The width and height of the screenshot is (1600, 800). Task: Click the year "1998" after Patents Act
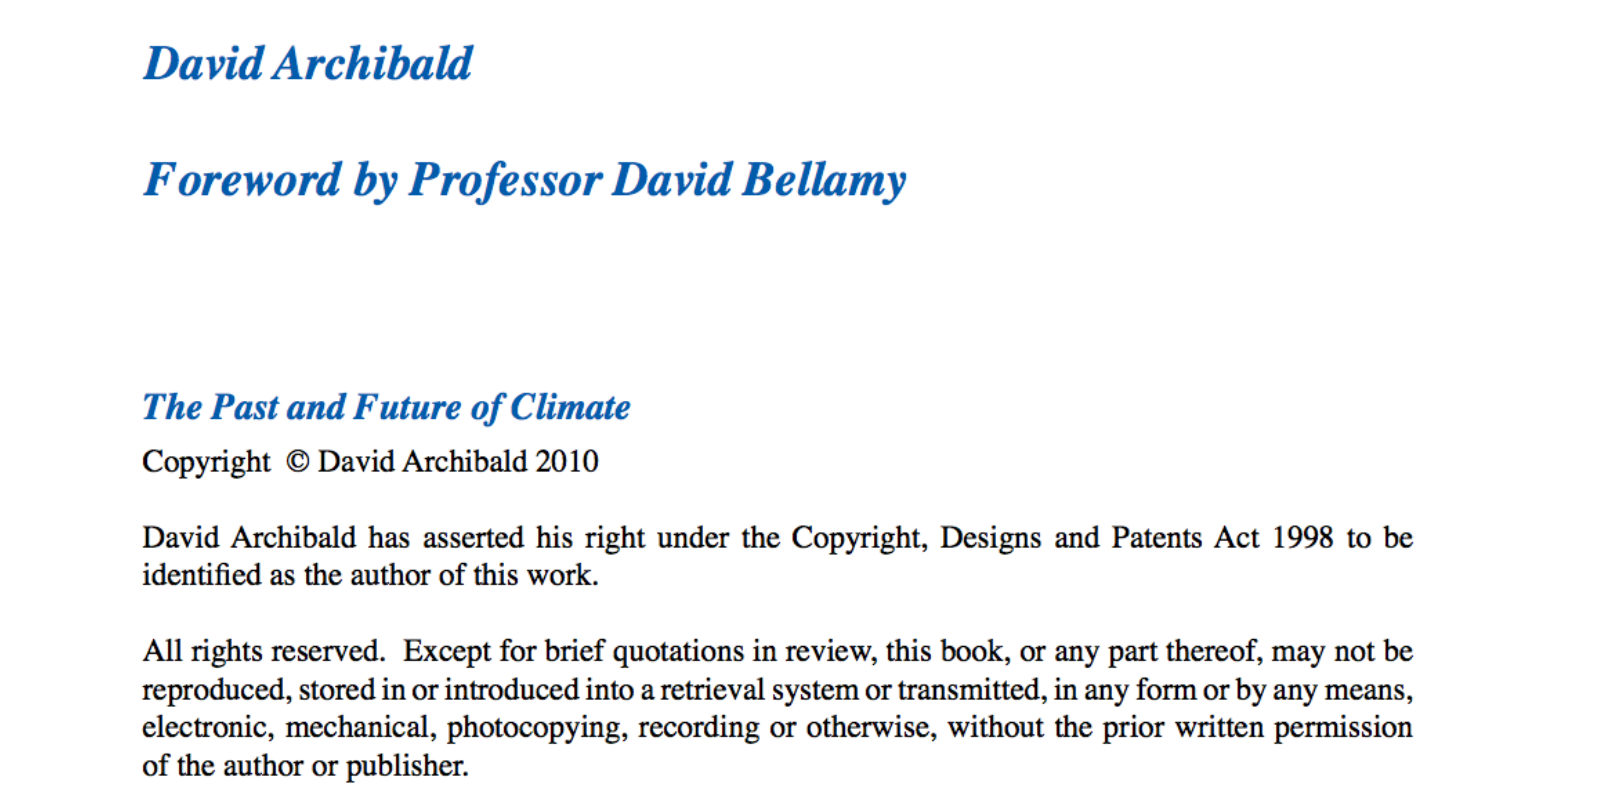click(x=1302, y=538)
